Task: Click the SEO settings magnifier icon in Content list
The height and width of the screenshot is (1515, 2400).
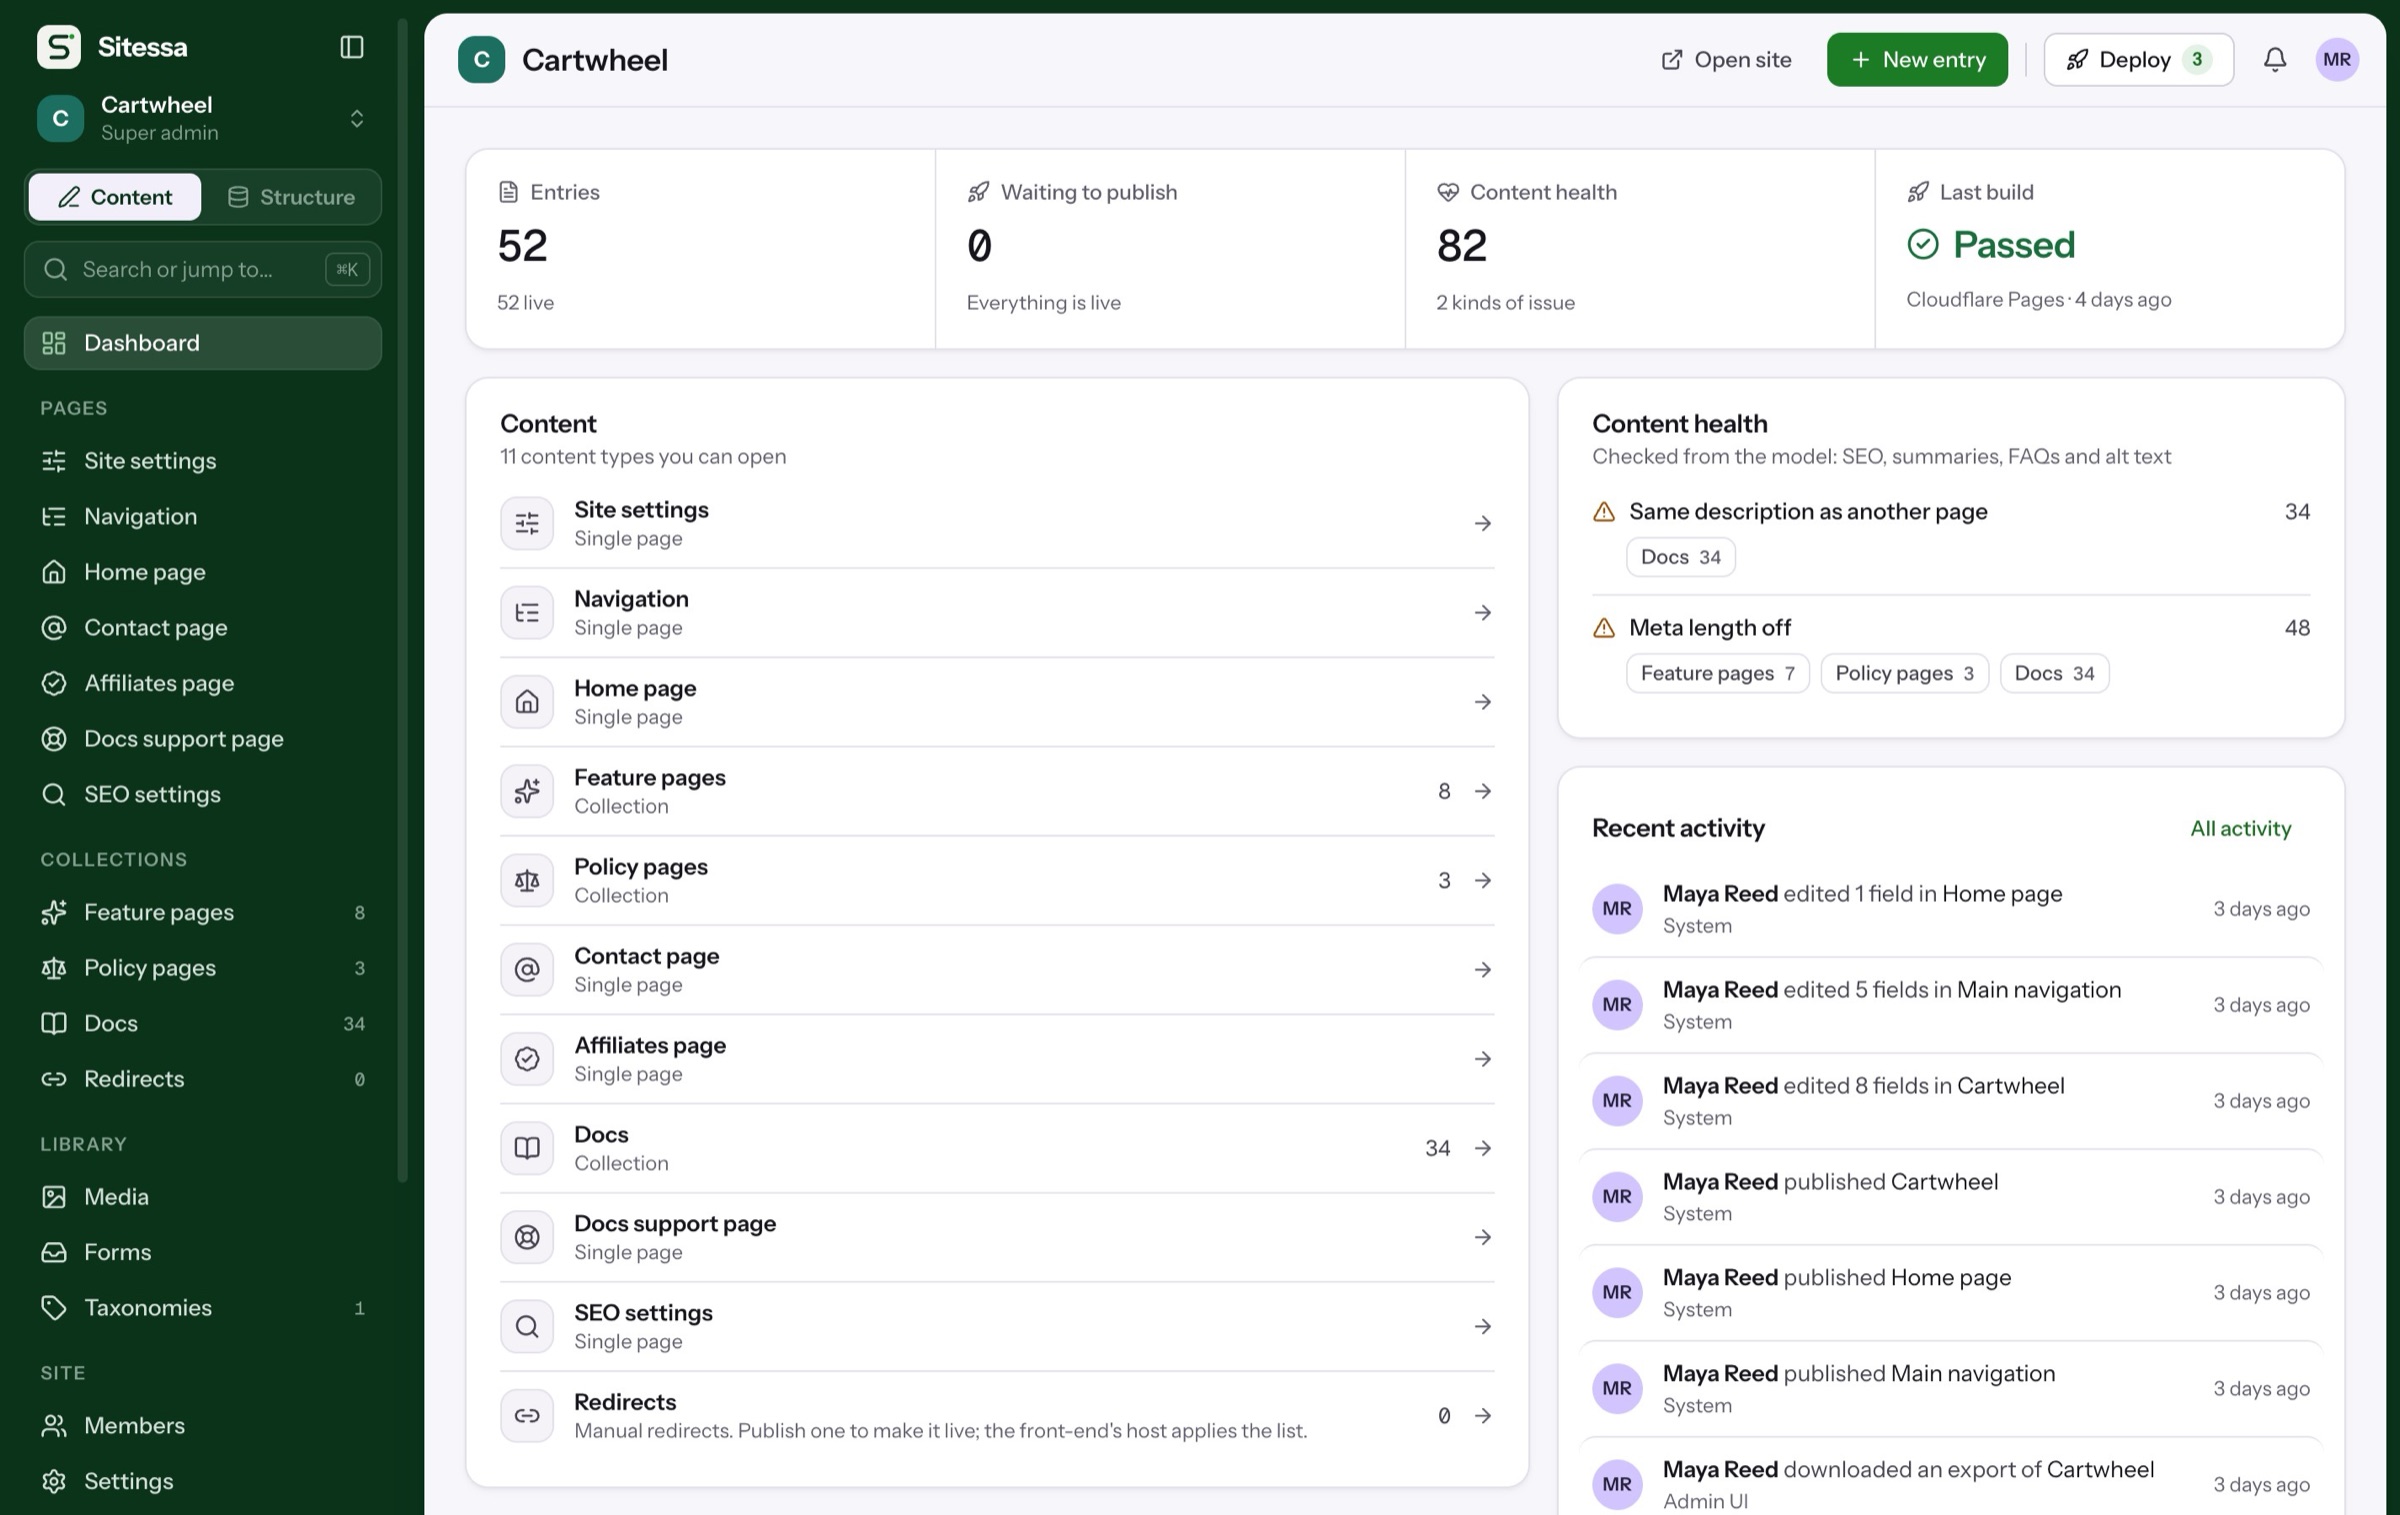Action: click(527, 1326)
